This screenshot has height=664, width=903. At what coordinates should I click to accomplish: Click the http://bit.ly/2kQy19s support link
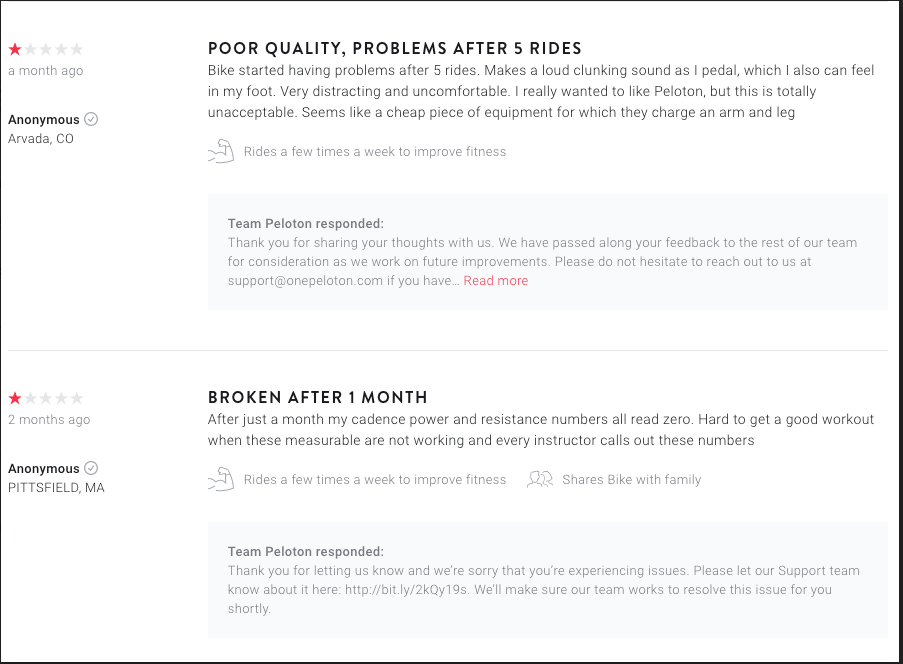tap(407, 590)
